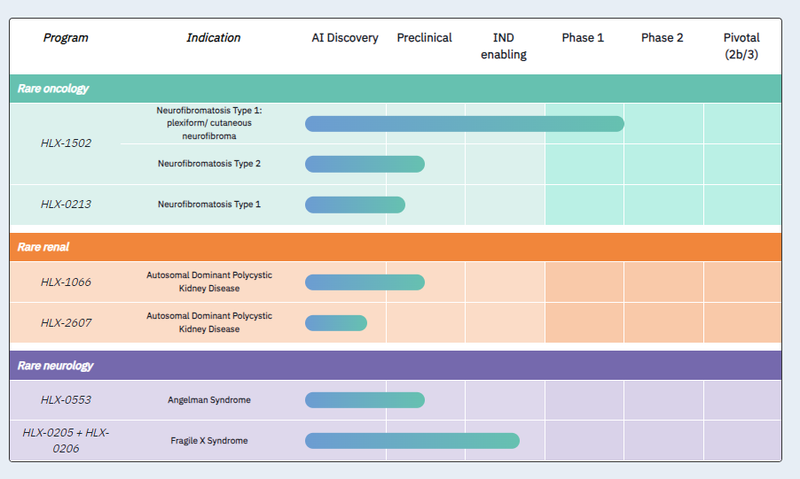This screenshot has height=479, width=800.
Task: Open the HLX-1502 program name
Action: pyautogui.click(x=66, y=143)
